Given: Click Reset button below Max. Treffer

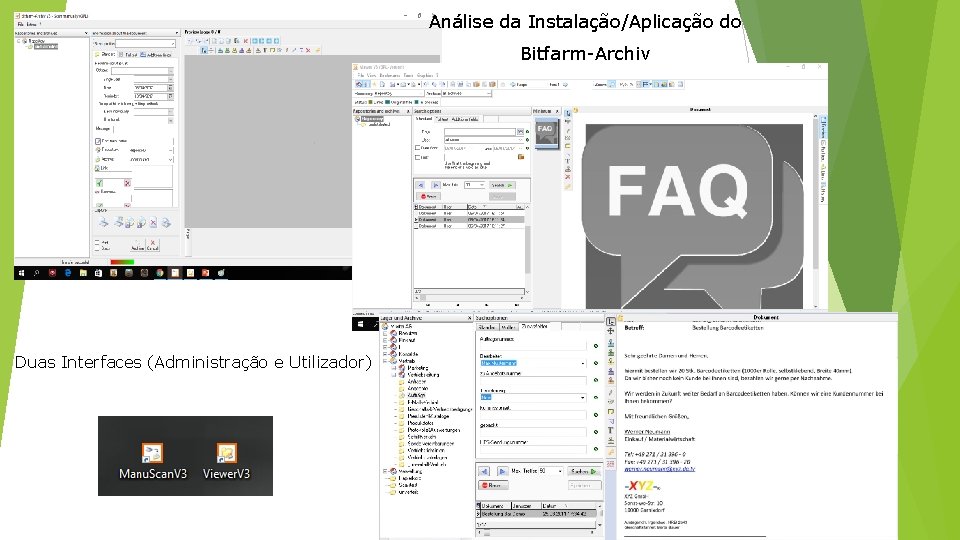Looking at the screenshot, I should 493,485.
